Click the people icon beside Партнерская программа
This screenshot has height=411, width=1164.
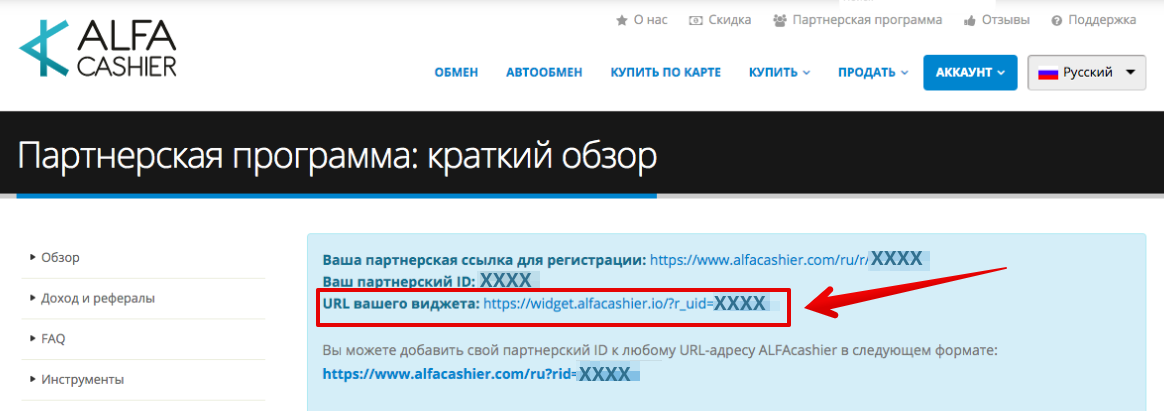pyautogui.click(x=779, y=20)
